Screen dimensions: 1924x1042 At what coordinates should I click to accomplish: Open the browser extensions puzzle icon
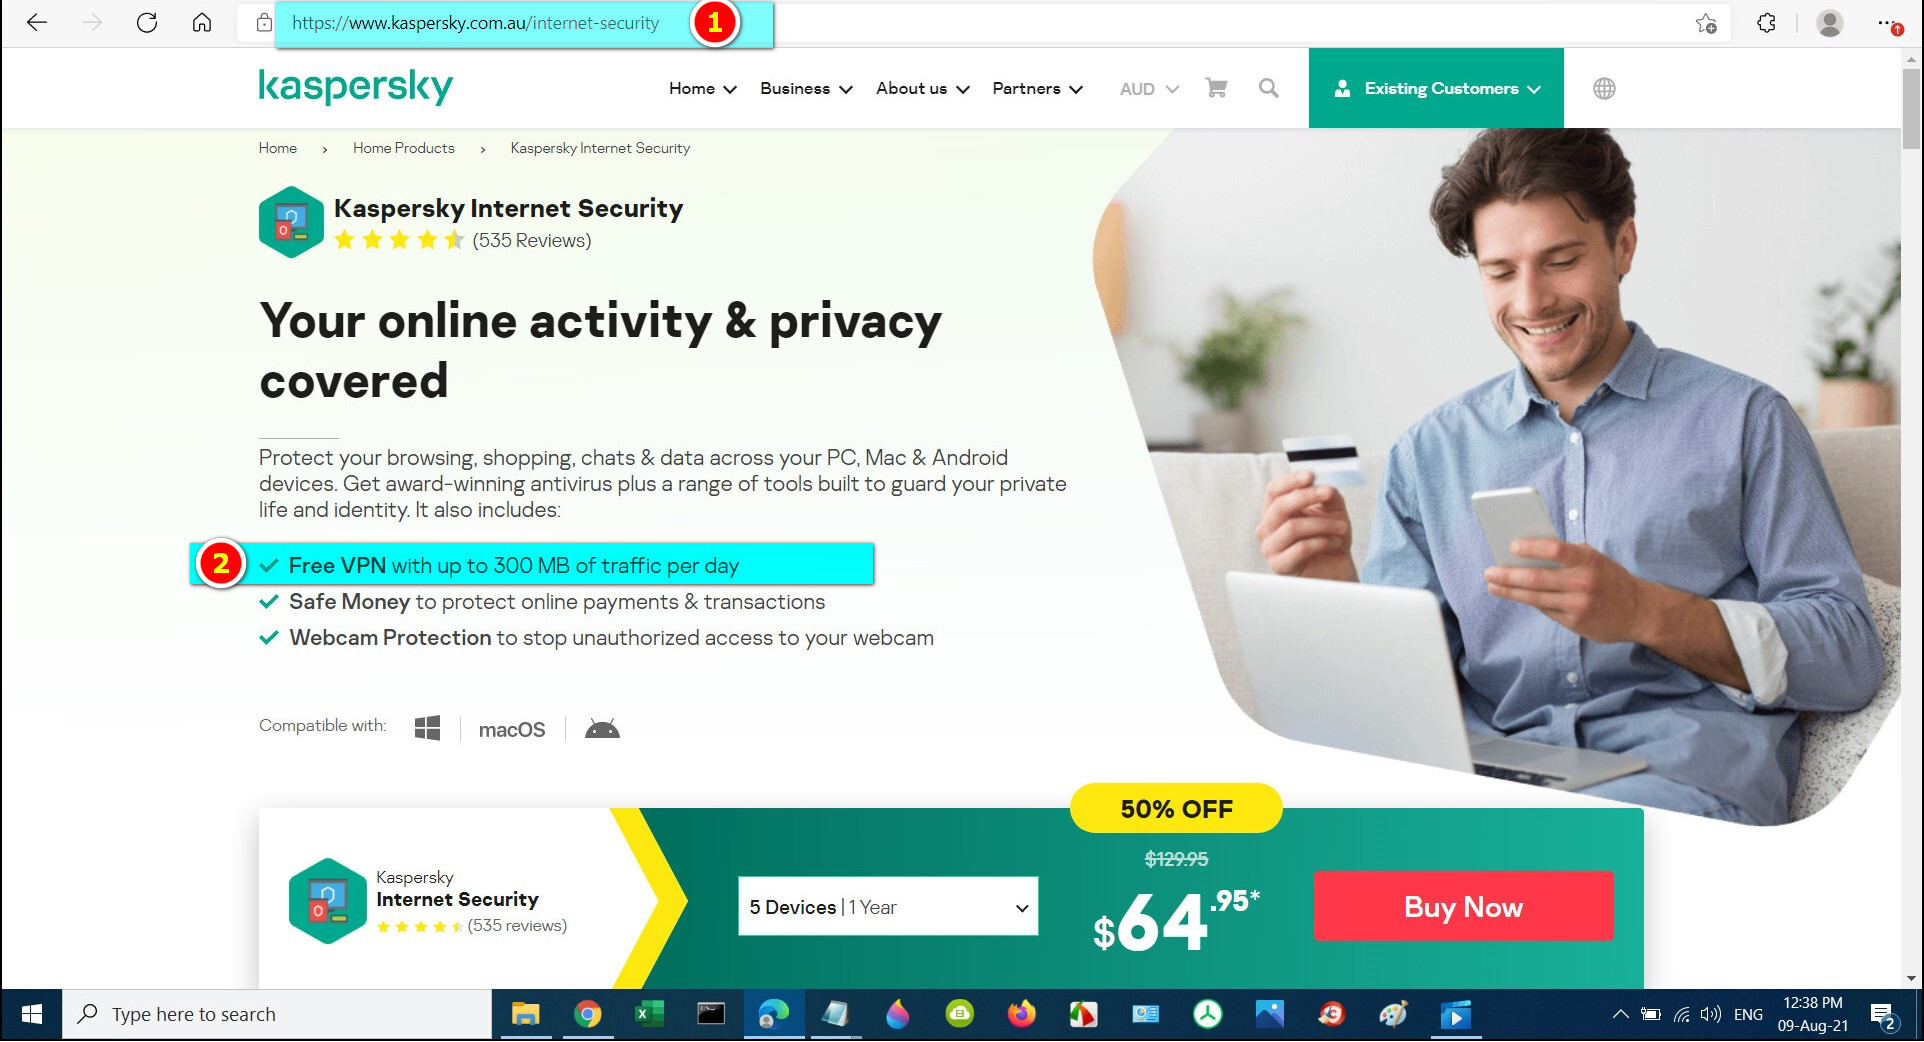(1767, 23)
